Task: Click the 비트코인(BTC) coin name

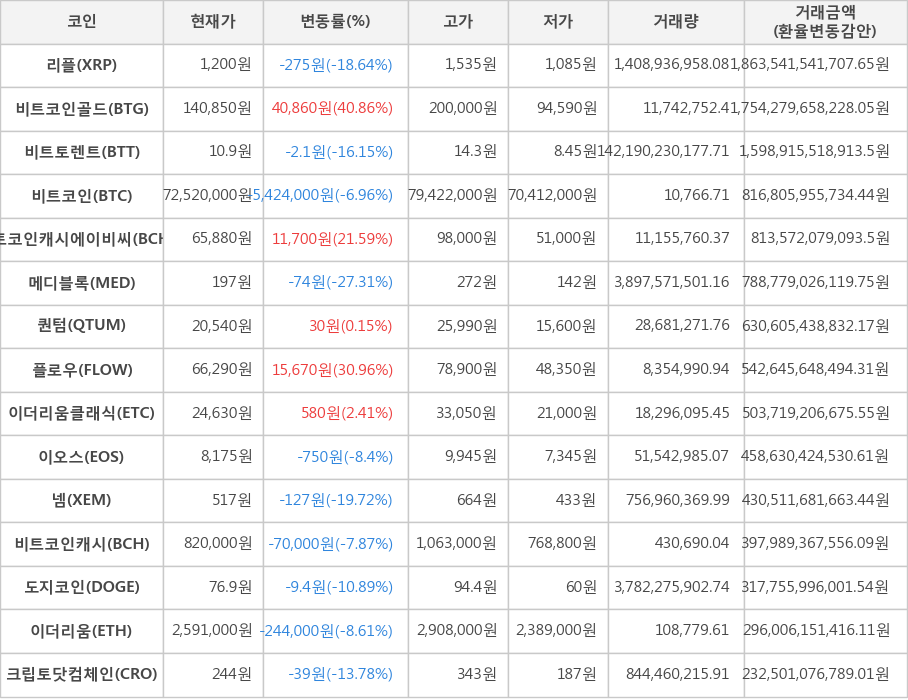Action: tap(82, 196)
